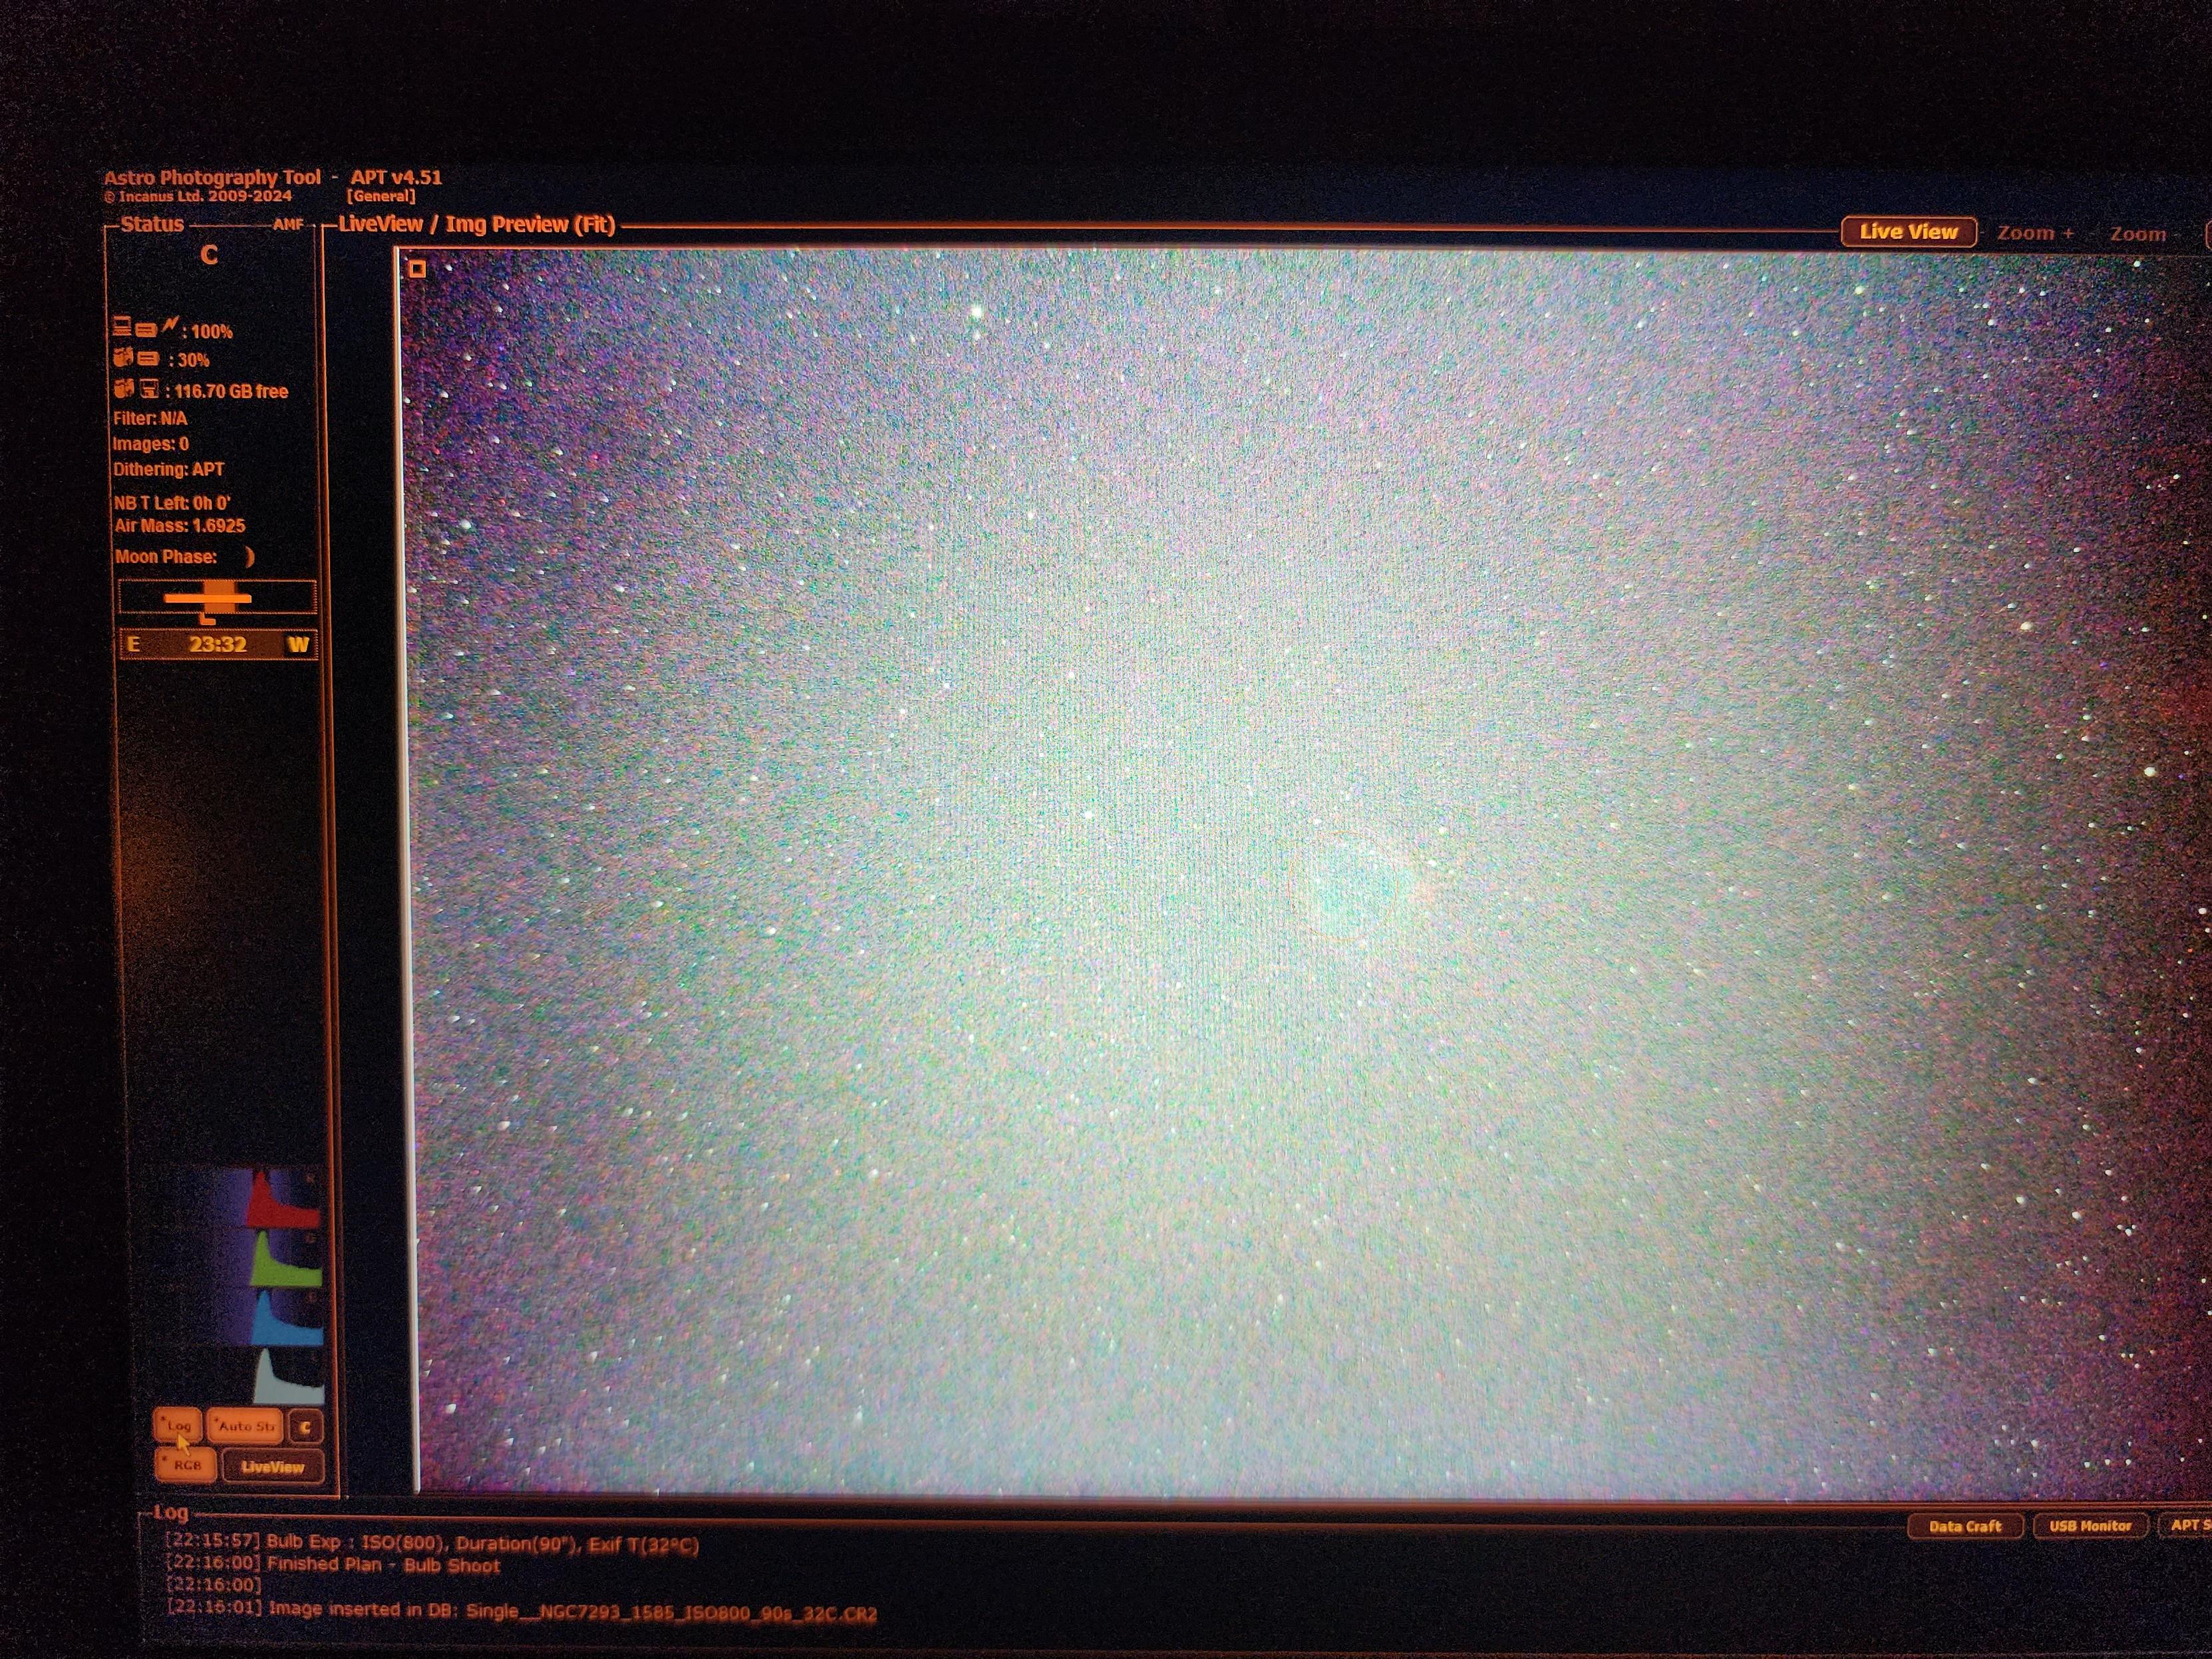Toggle the RGB histogram button

coord(186,1465)
